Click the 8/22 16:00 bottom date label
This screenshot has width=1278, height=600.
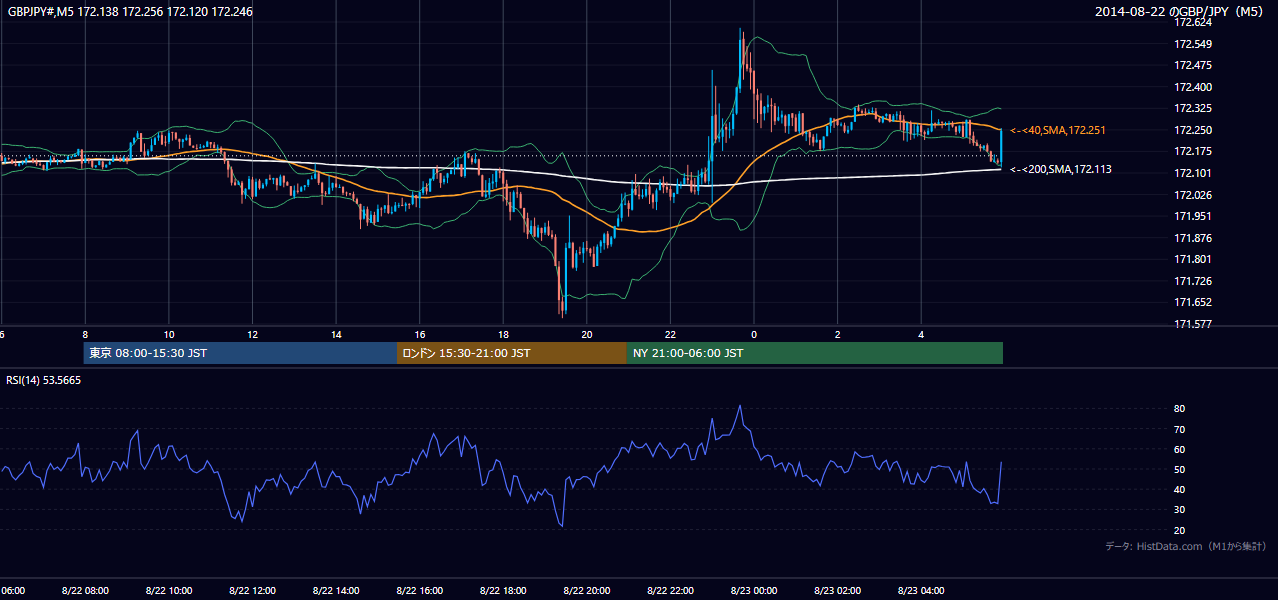tap(419, 591)
